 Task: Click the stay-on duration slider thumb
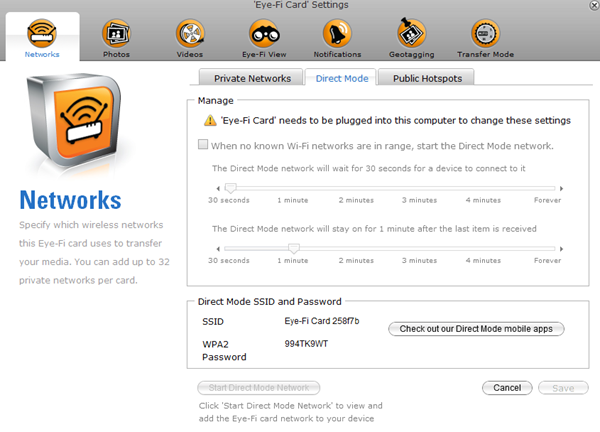pos(293,248)
